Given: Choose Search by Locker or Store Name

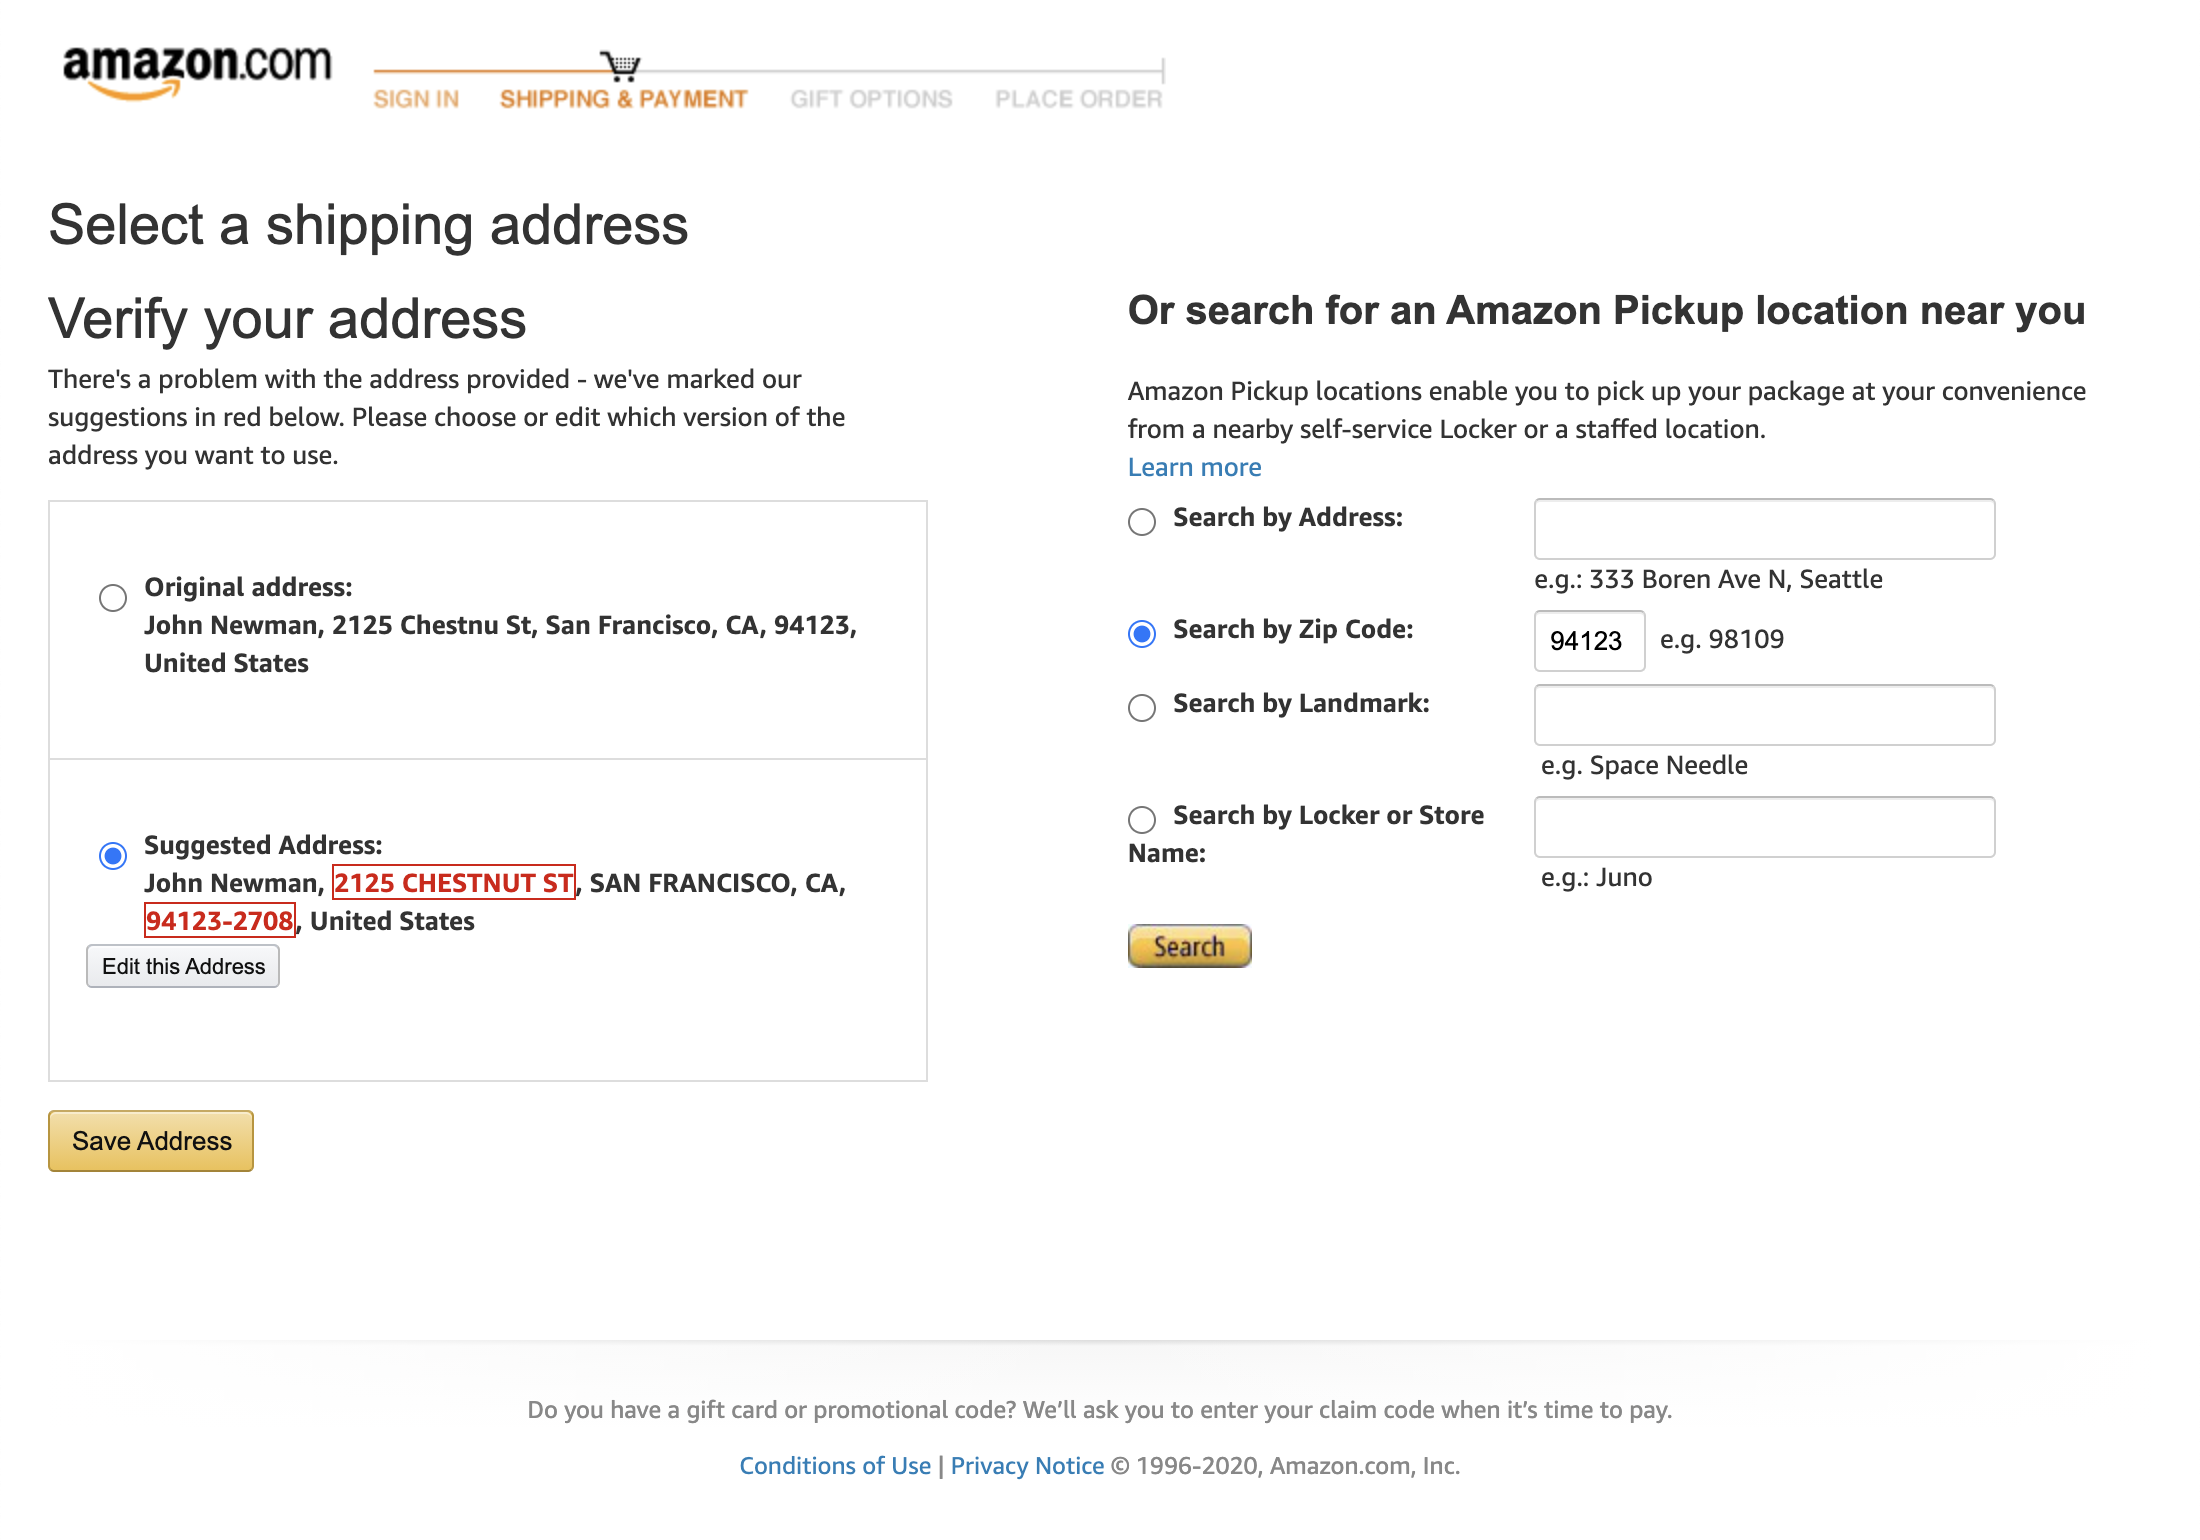Looking at the screenshot, I should pos(1140,820).
